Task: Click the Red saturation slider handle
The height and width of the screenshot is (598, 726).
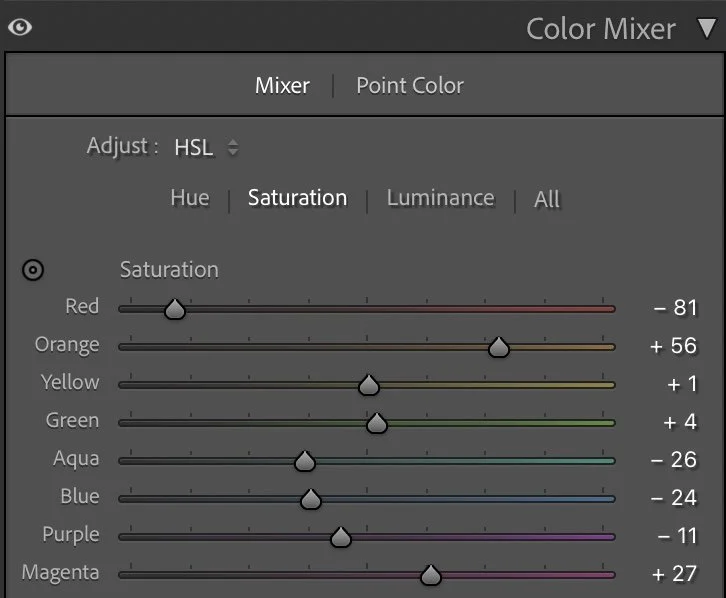Action: pyautogui.click(x=175, y=310)
